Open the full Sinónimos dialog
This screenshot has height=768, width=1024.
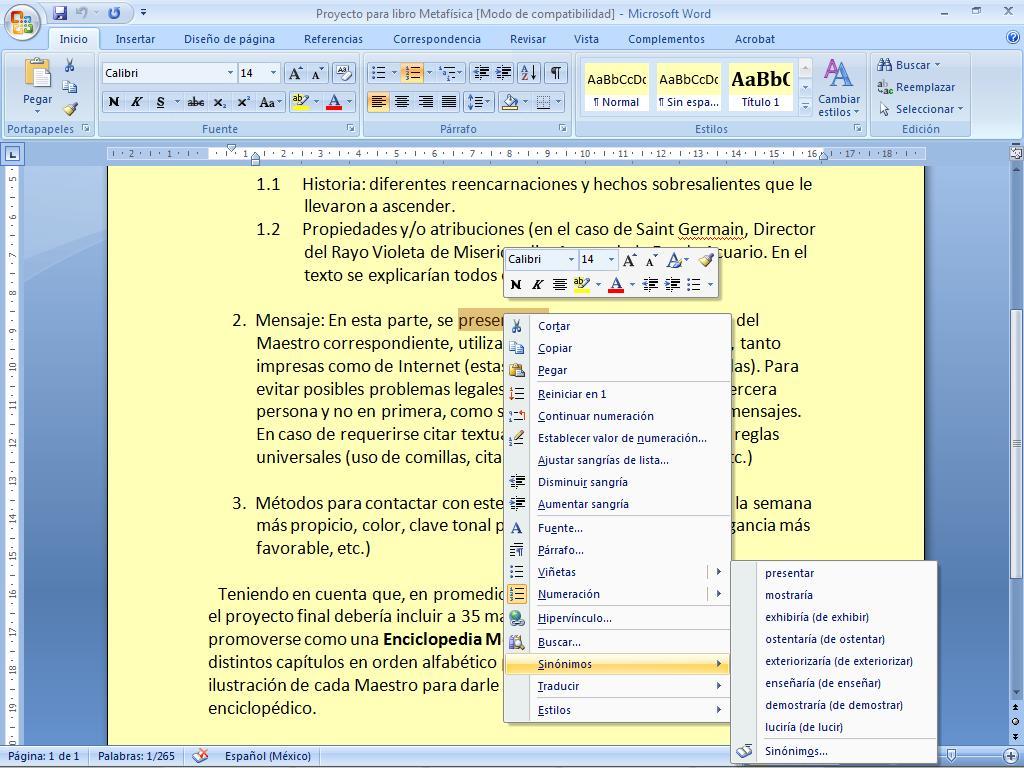[x=797, y=750]
